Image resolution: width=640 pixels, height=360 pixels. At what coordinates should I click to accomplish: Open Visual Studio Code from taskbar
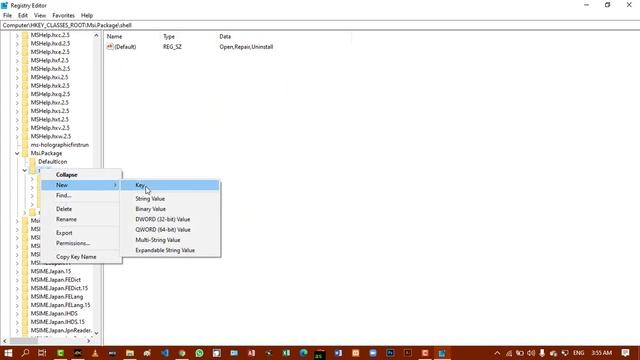pos(164,353)
